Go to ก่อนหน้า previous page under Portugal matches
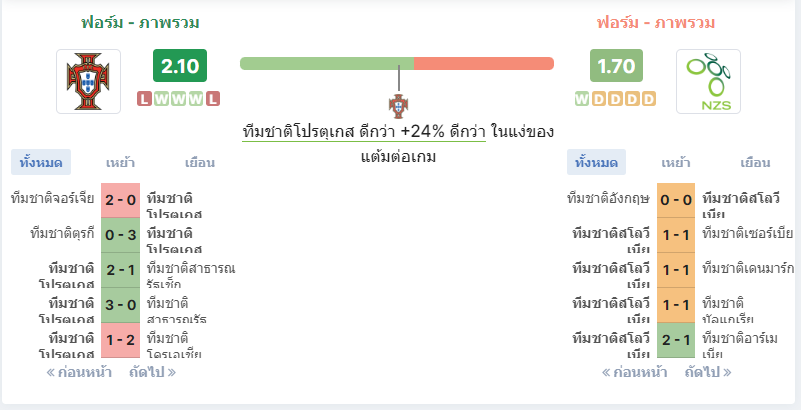The height and width of the screenshot is (410, 801). pyautogui.click(x=79, y=372)
